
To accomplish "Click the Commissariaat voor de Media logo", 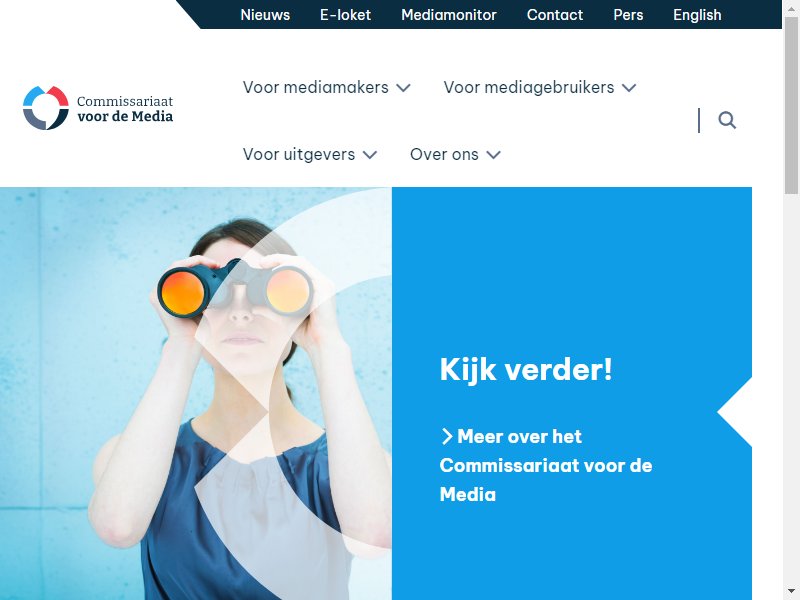I will [x=98, y=108].
